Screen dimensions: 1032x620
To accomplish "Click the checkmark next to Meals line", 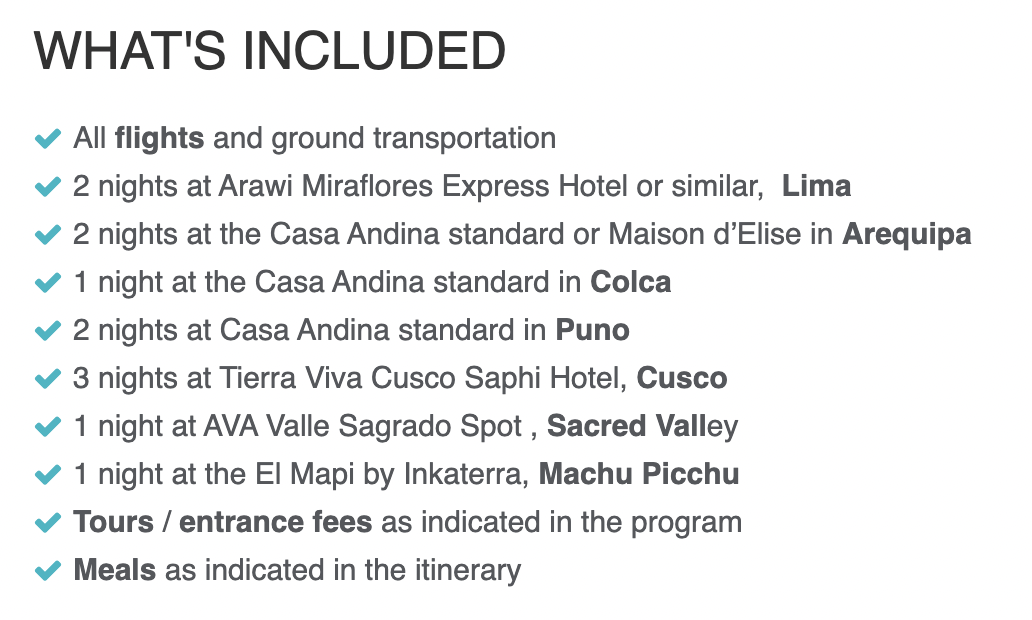I will [x=48, y=571].
